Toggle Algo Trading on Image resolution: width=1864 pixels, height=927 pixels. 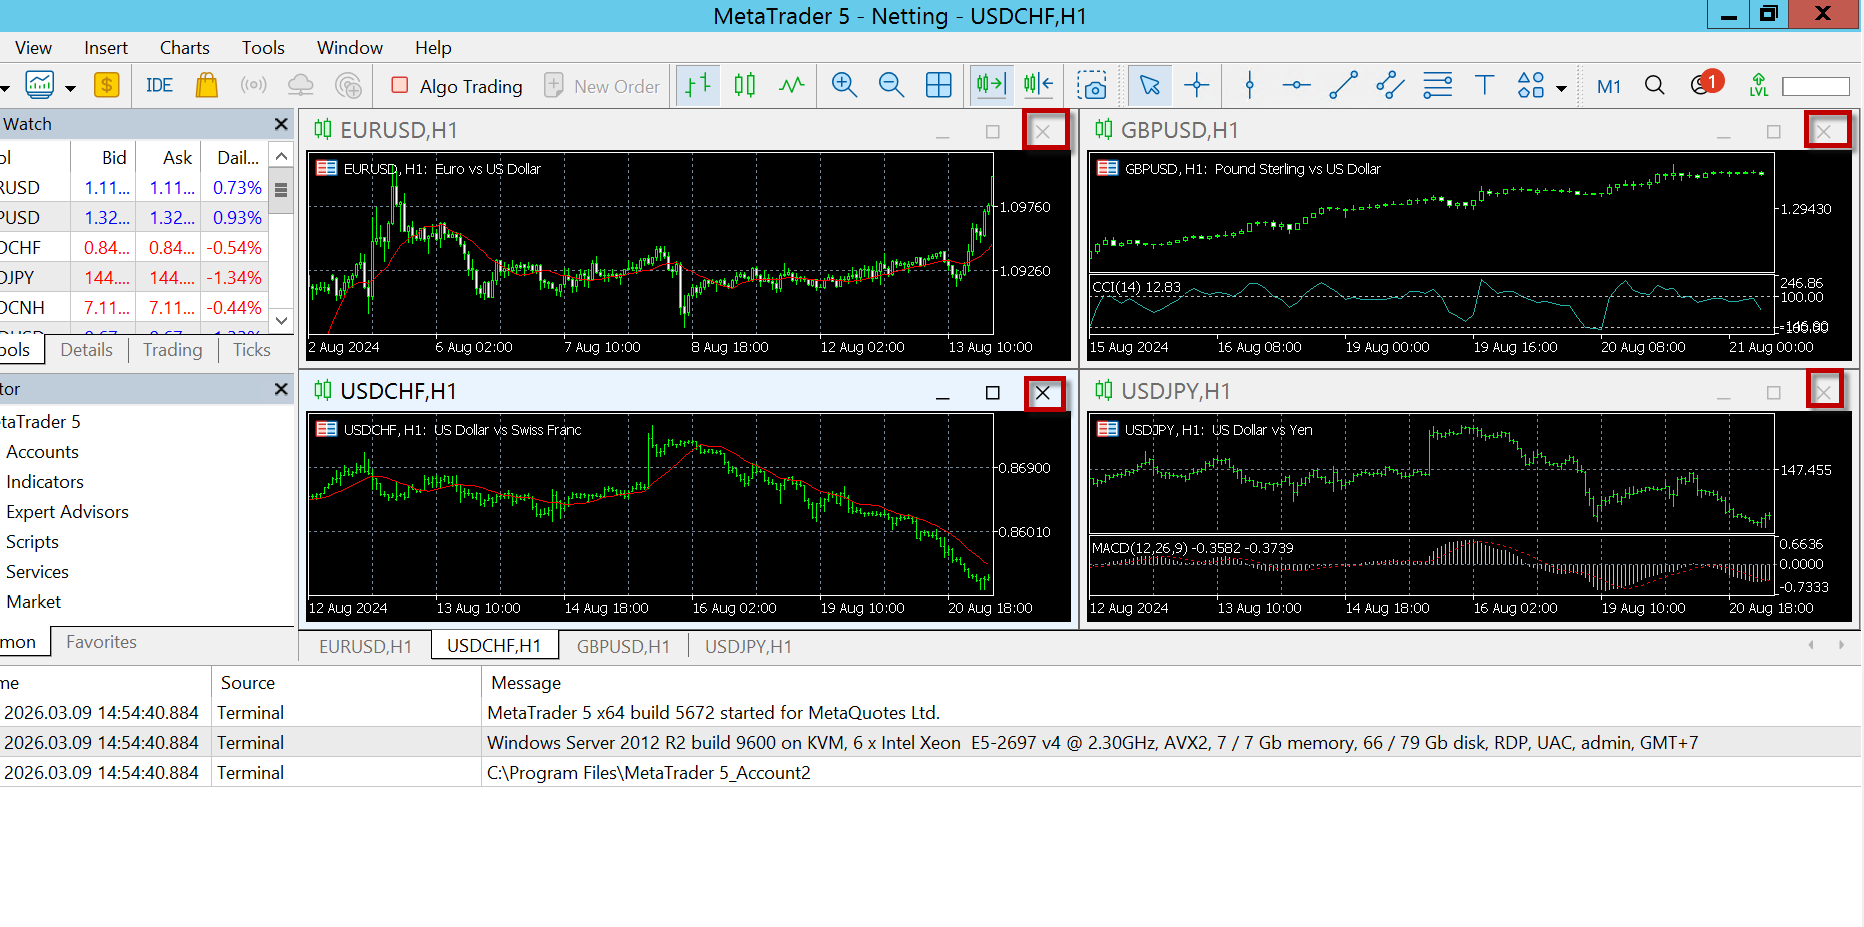pos(457,86)
